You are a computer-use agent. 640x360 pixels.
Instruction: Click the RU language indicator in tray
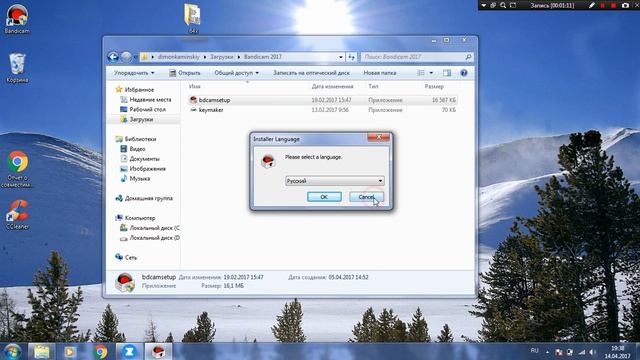(x=534, y=351)
